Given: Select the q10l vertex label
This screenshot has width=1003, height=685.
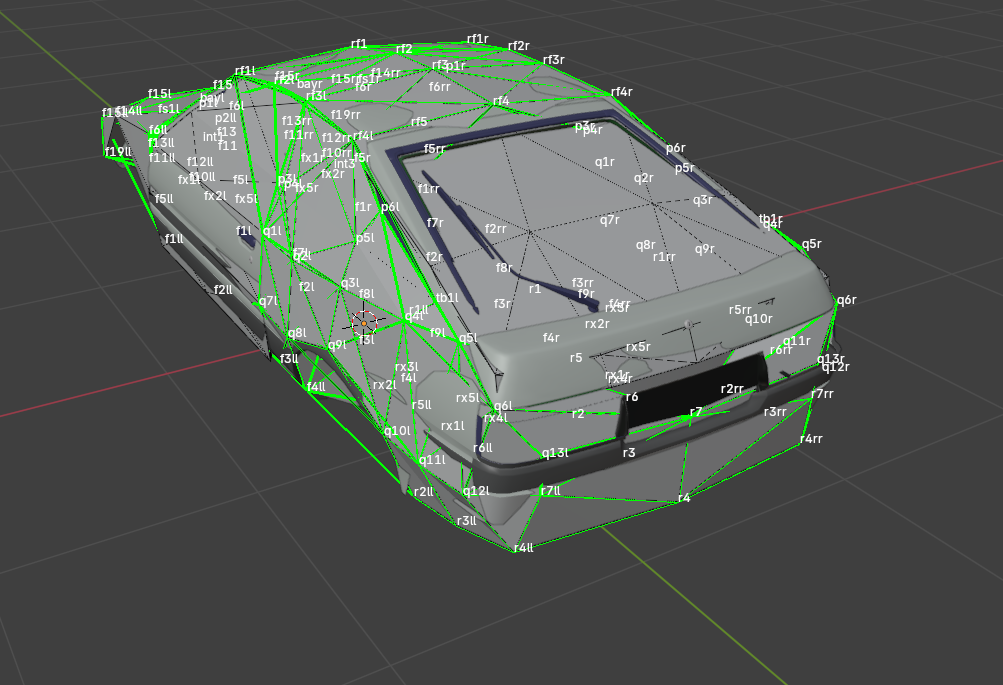Looking at the screenshot, I should click(x=397, y=431).
